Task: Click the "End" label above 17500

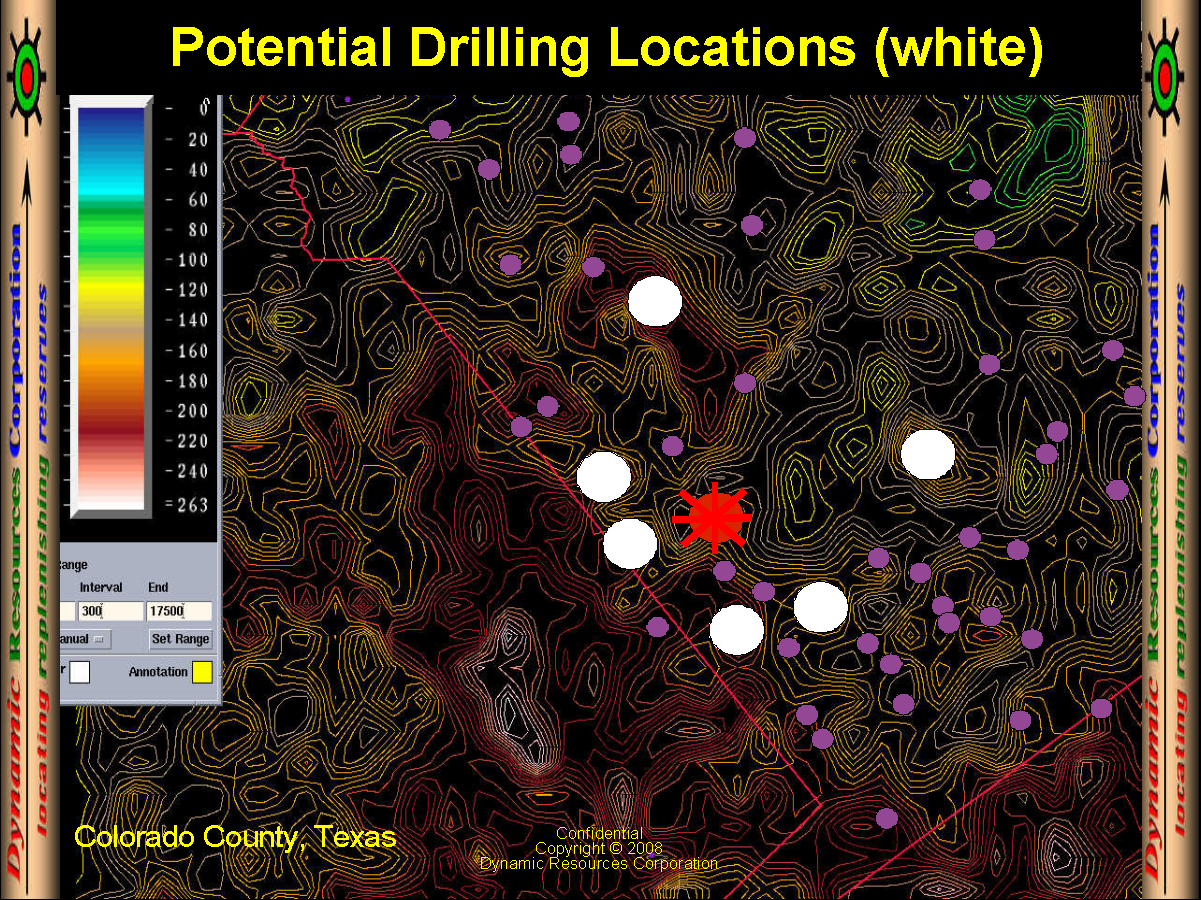Action: 158,587
